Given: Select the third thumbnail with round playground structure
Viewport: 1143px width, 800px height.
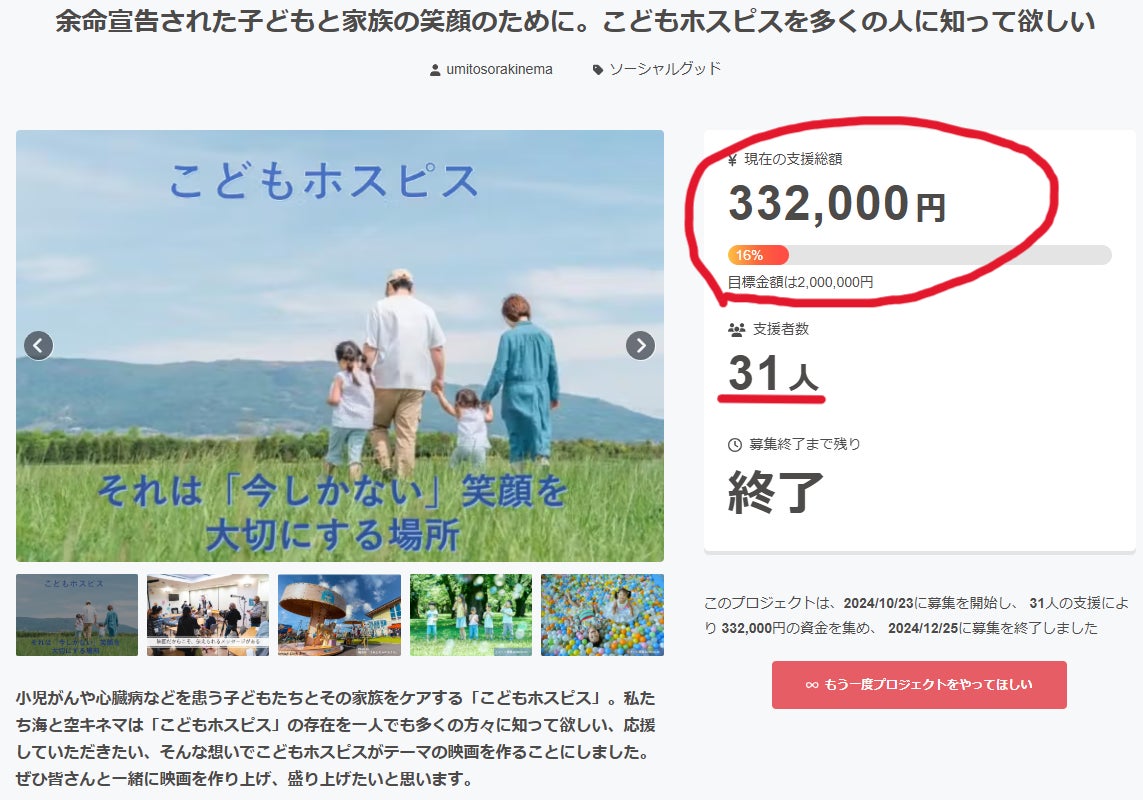Looking at the screenshot, I should (339, 615).
